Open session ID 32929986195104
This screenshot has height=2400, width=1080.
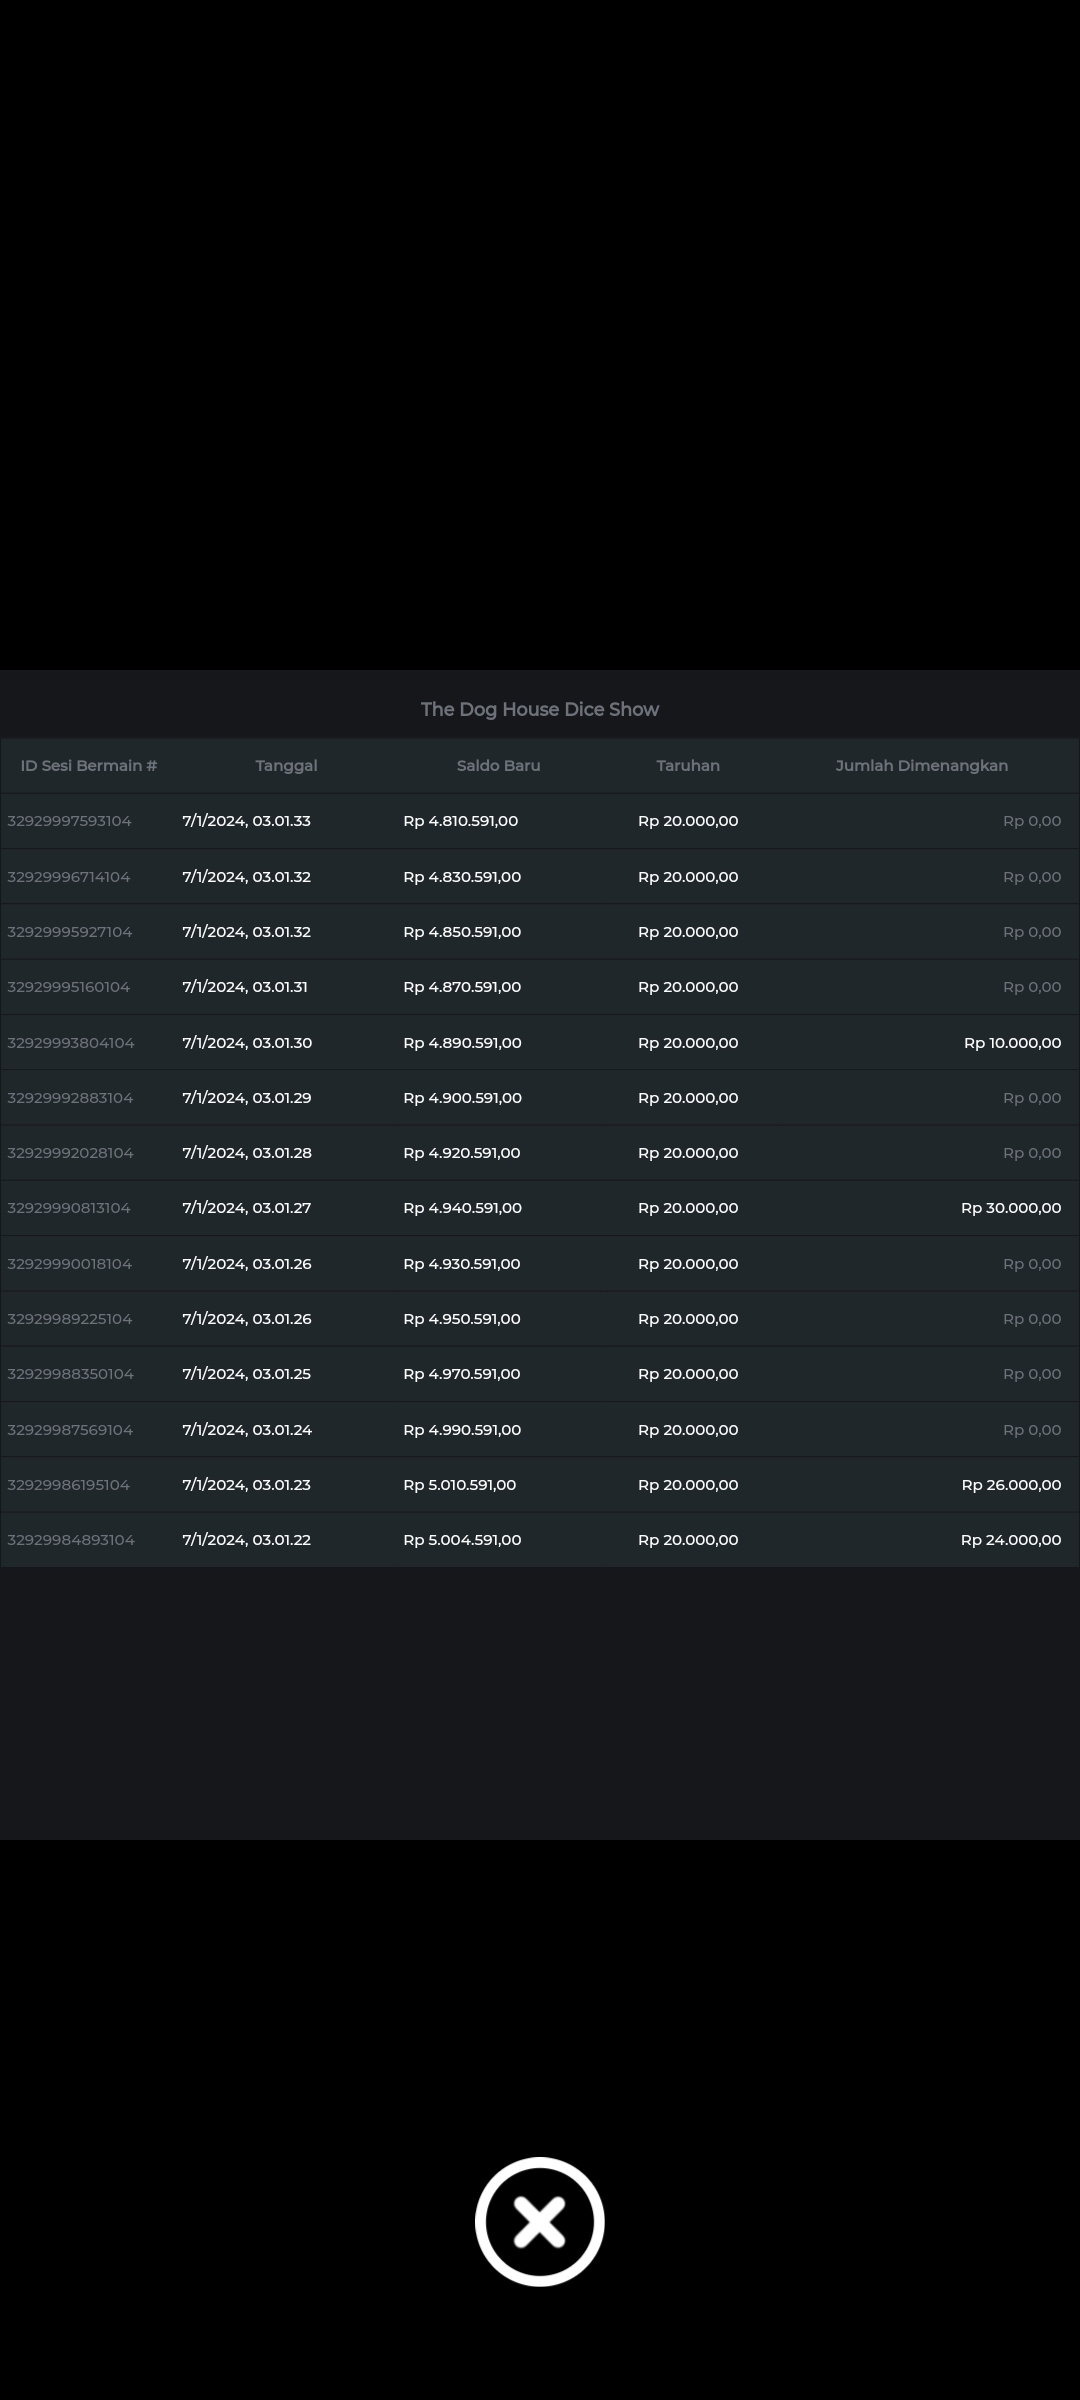pos(69,1485)
